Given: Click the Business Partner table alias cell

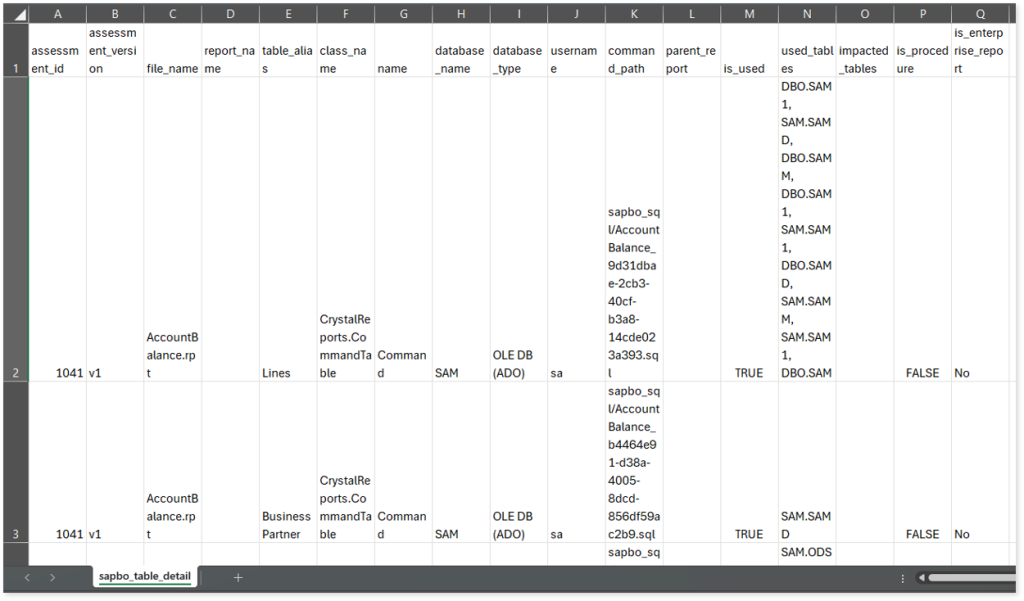Looking at the screenshot, I should coord(287,525).
